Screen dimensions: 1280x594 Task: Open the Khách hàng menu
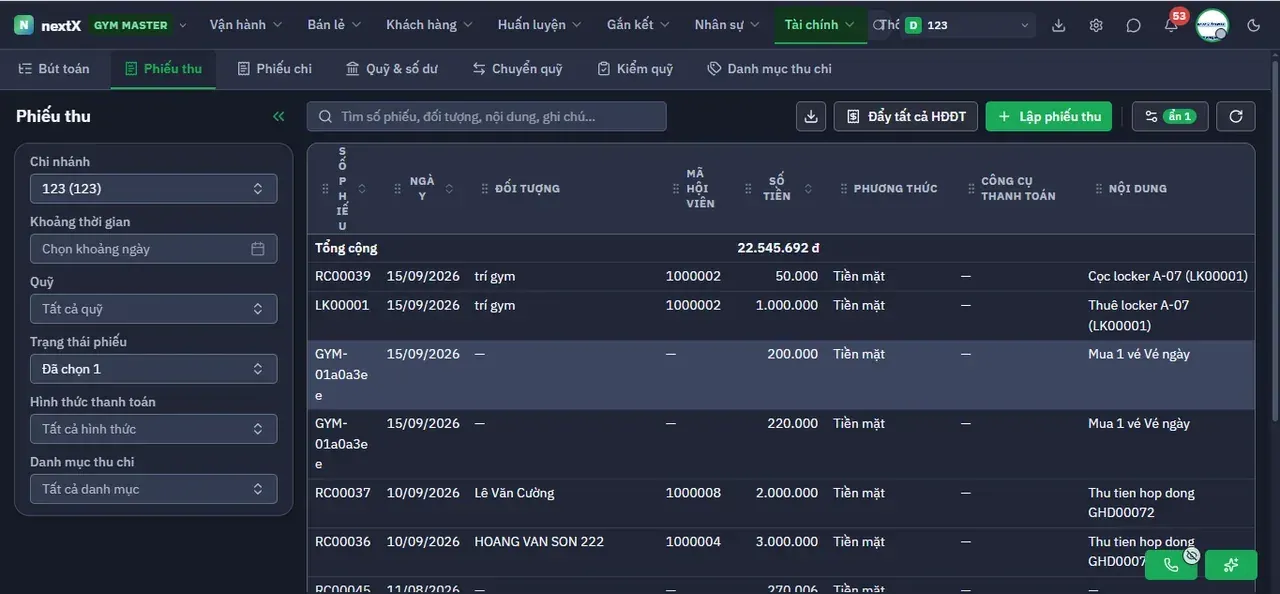pyautogui.click(x=429, y=25)
